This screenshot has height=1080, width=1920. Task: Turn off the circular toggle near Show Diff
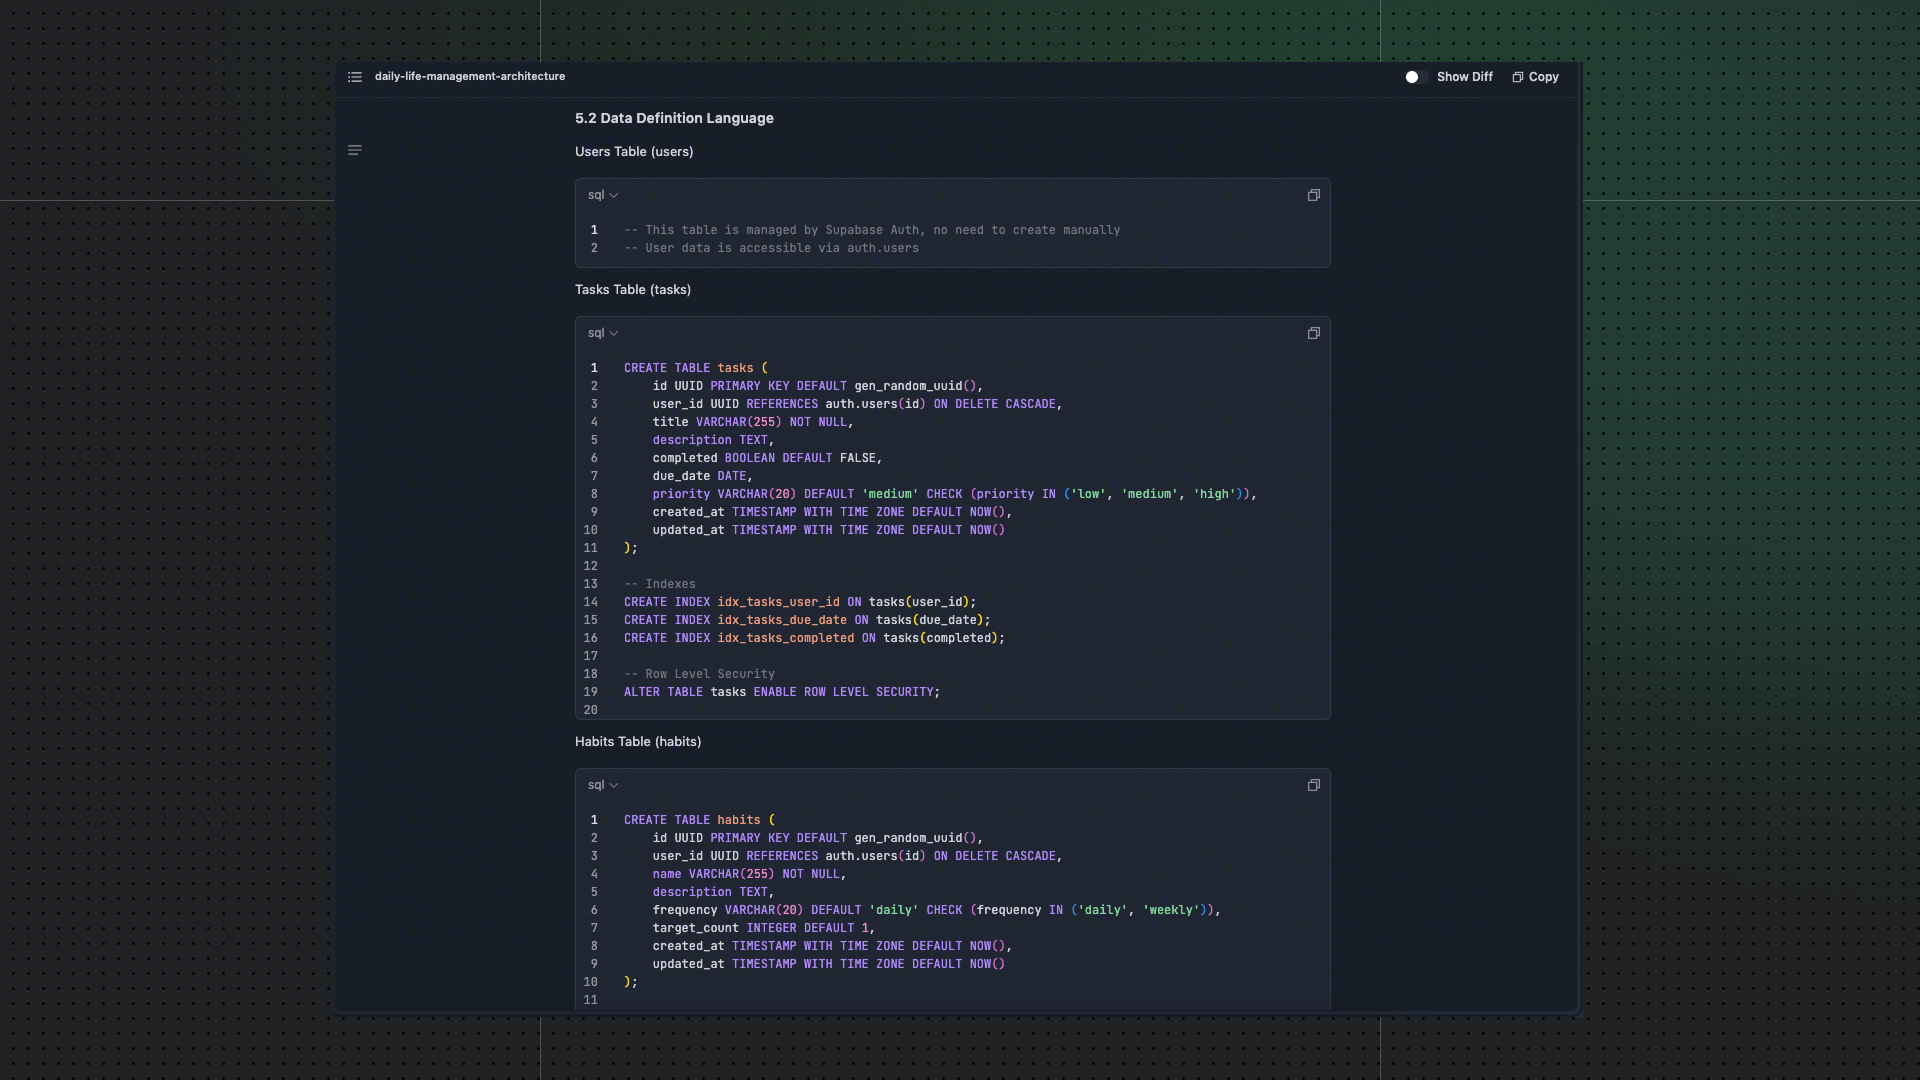point(1411,76)
